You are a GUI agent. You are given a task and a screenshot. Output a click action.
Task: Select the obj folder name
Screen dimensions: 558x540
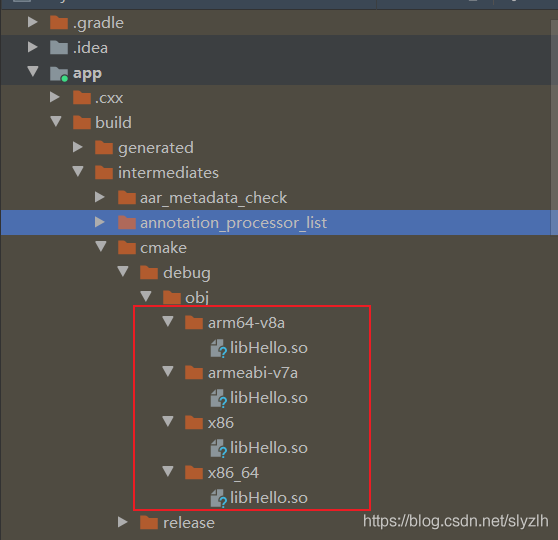(x=197, y=298)
